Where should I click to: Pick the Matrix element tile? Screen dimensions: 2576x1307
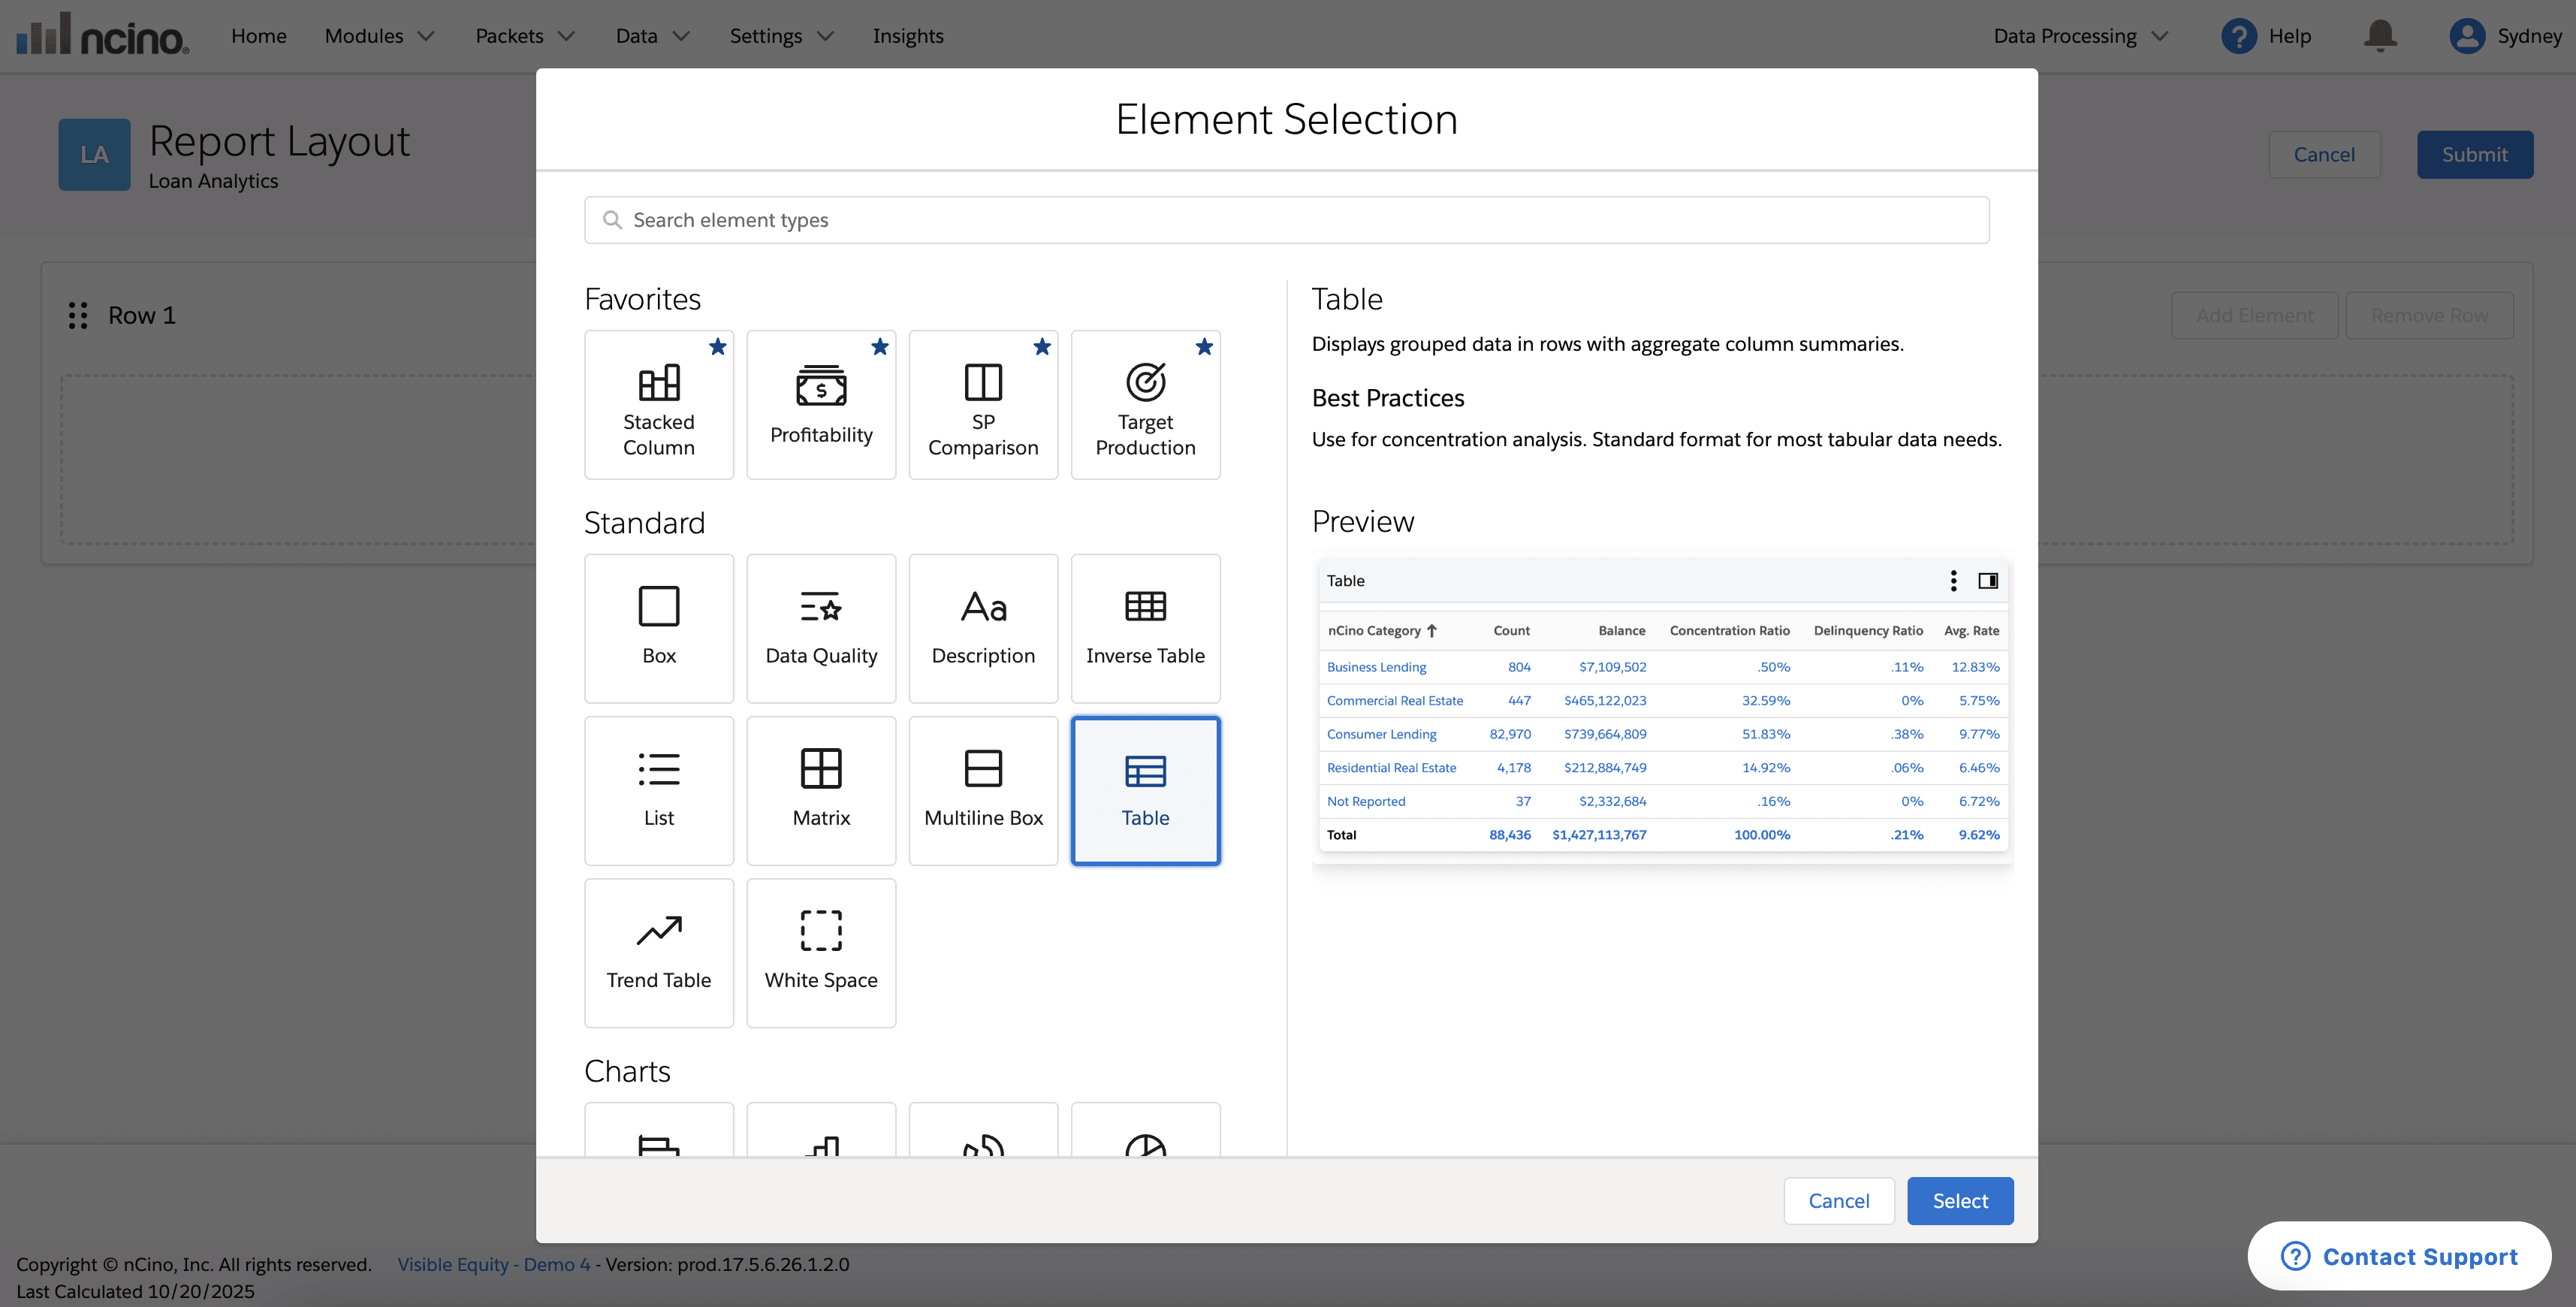[x=820, y=790]
